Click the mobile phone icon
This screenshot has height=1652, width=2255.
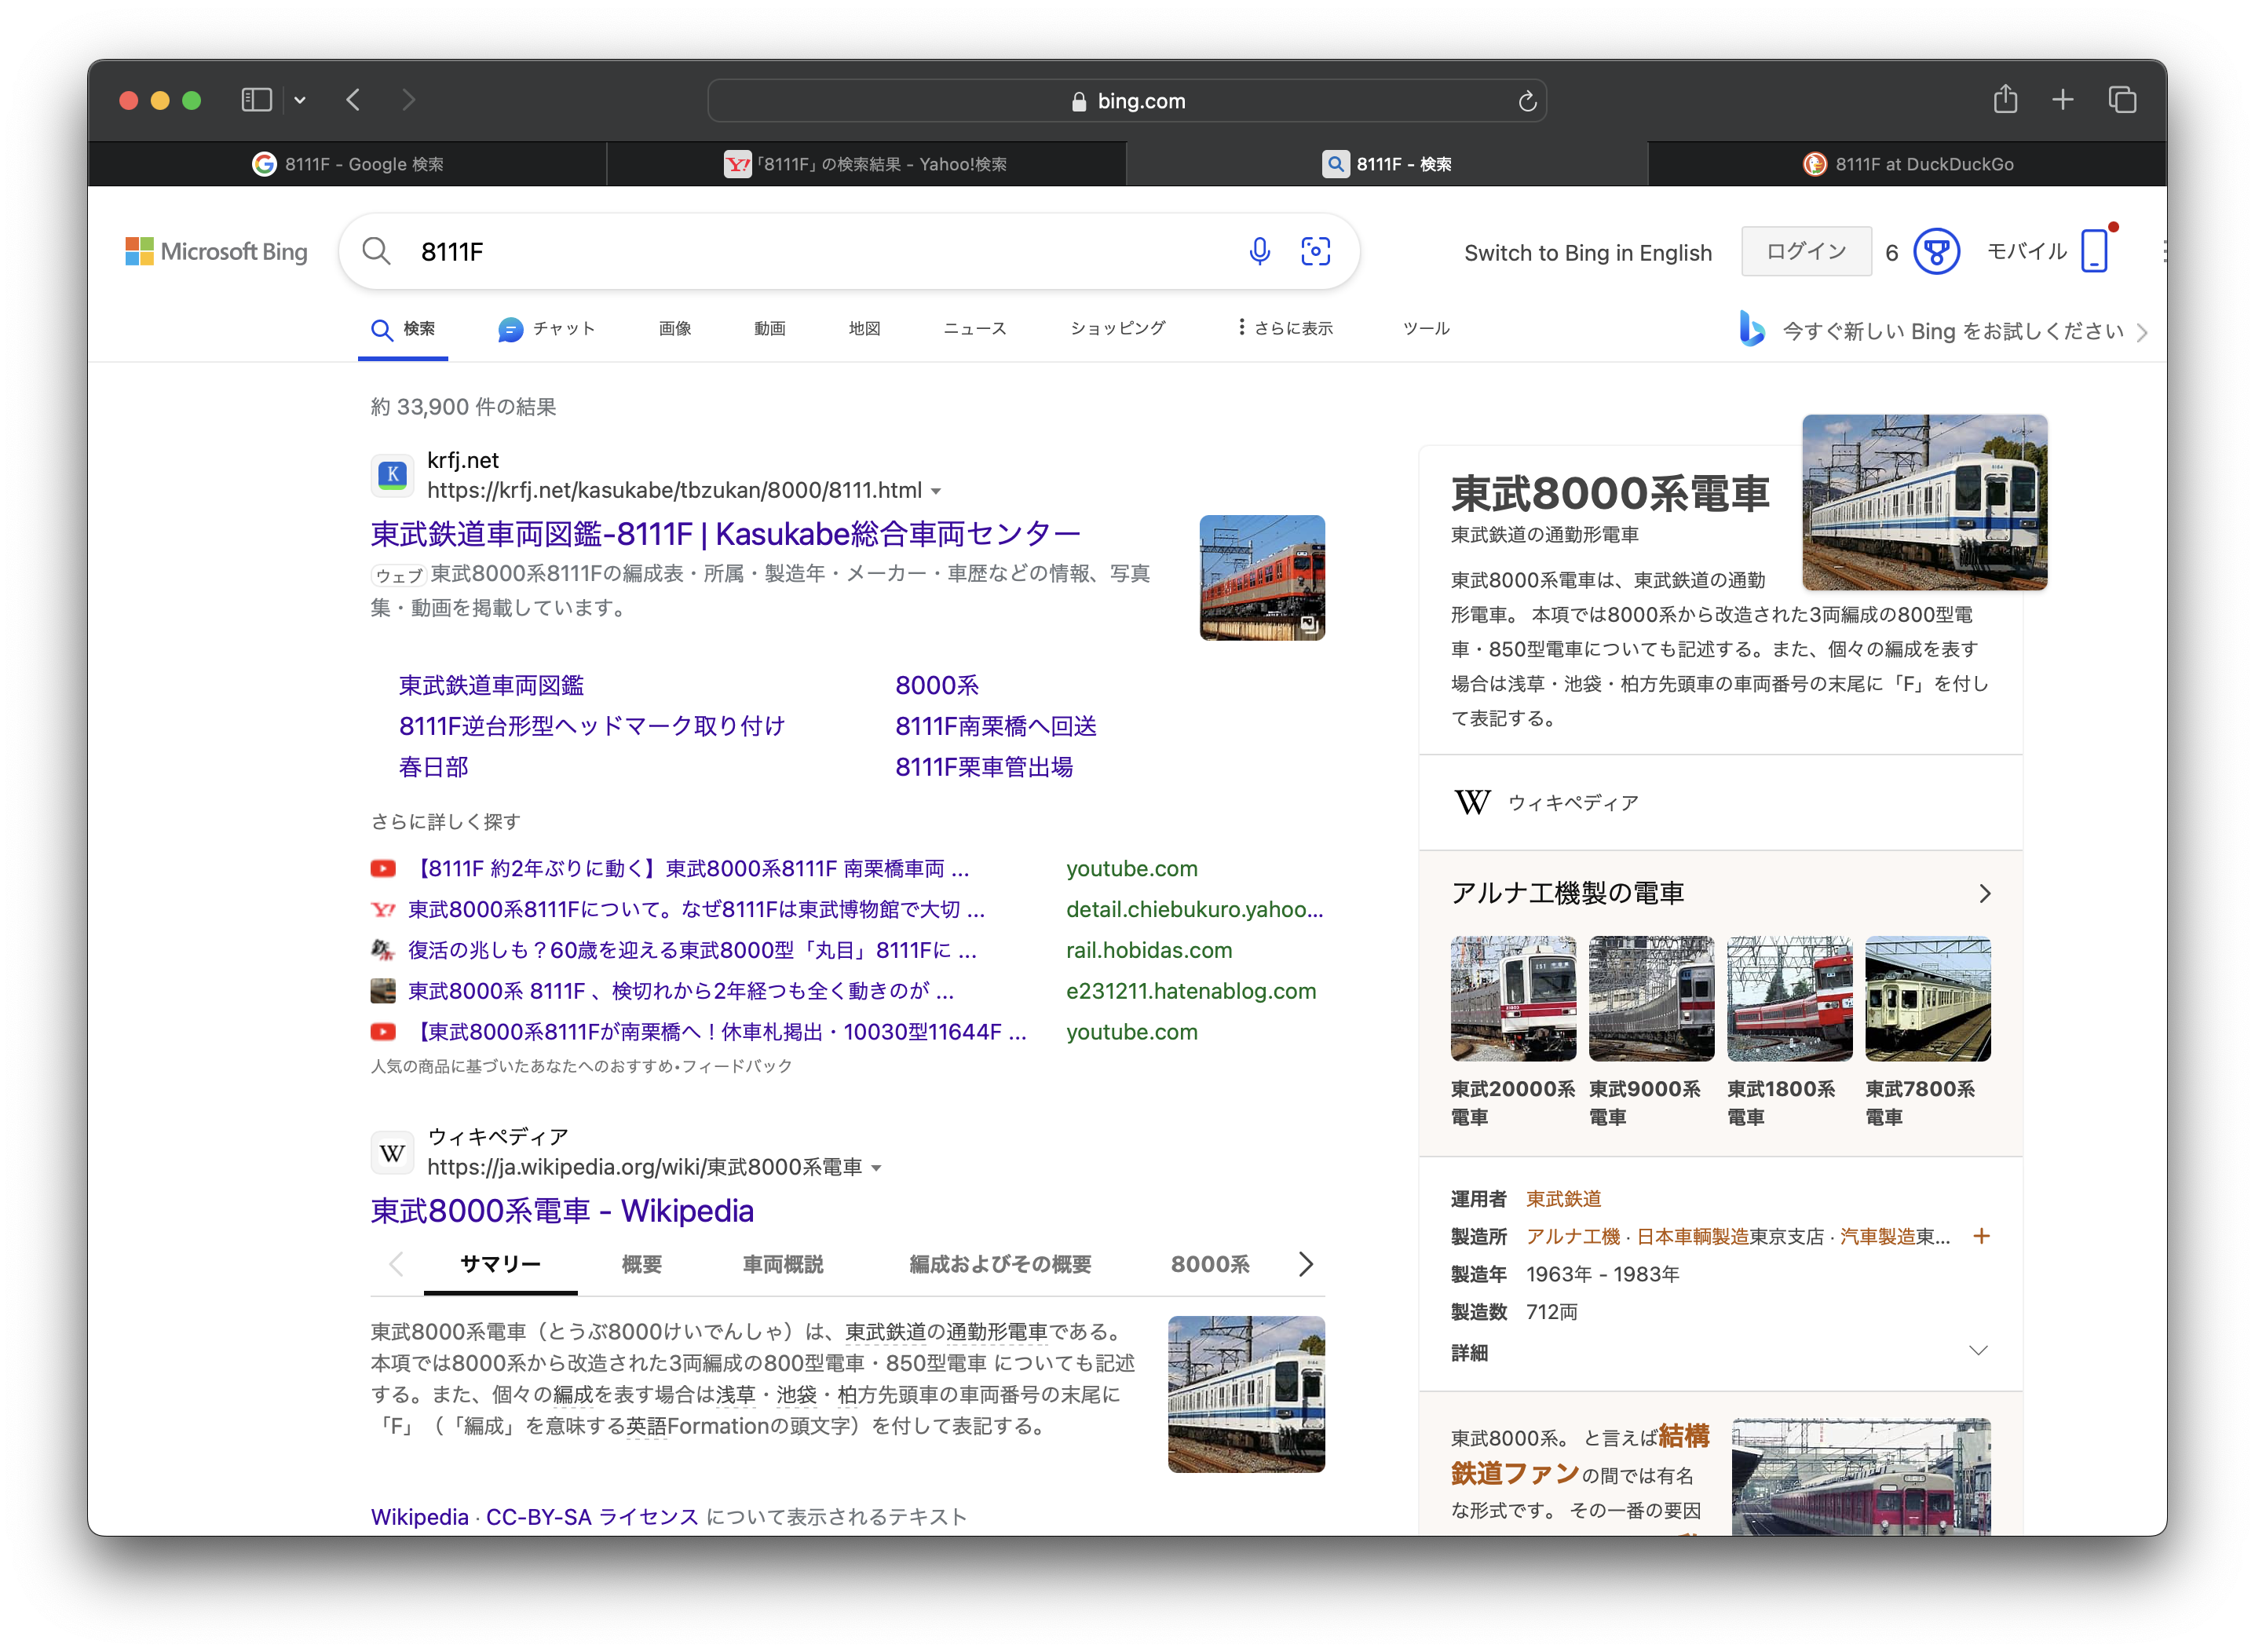click(2094, 251)
